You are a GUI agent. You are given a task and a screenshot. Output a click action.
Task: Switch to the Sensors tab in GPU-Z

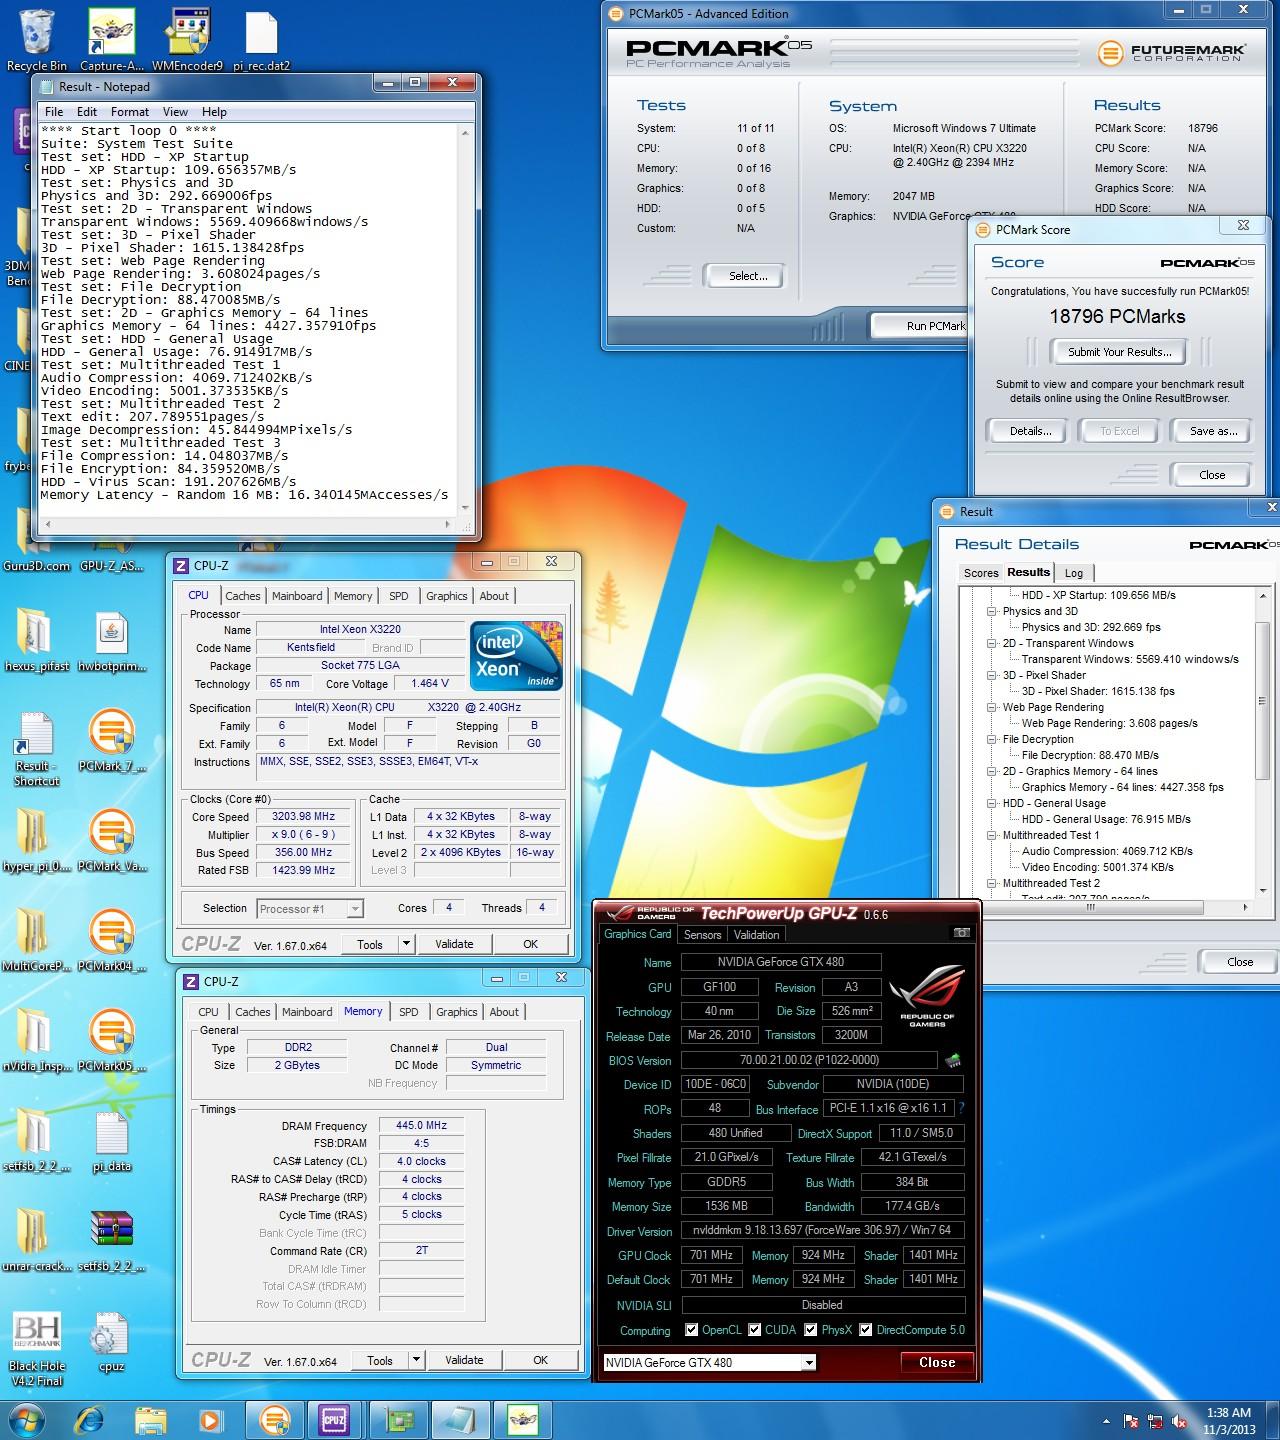702,935
